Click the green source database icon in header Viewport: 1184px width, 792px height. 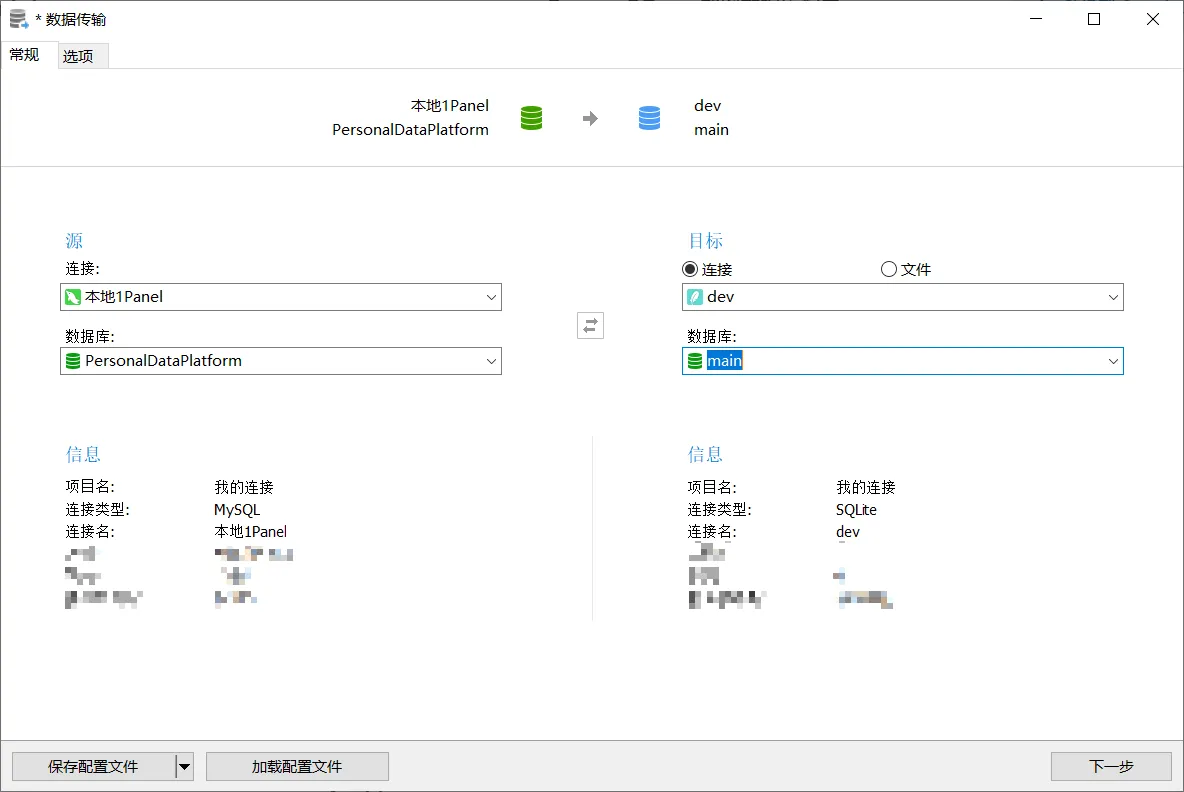pyautogui.click(x=532, y=118)
